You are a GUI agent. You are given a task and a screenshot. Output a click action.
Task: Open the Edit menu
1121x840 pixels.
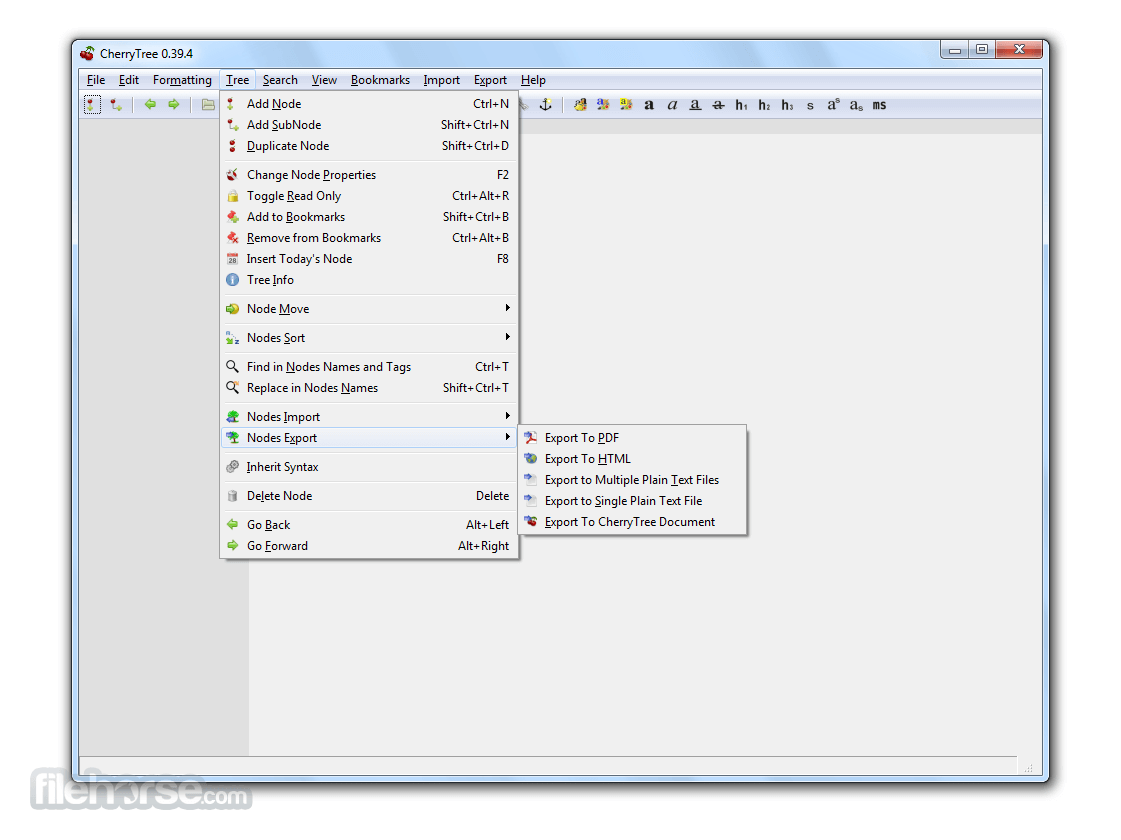[129, 80]
